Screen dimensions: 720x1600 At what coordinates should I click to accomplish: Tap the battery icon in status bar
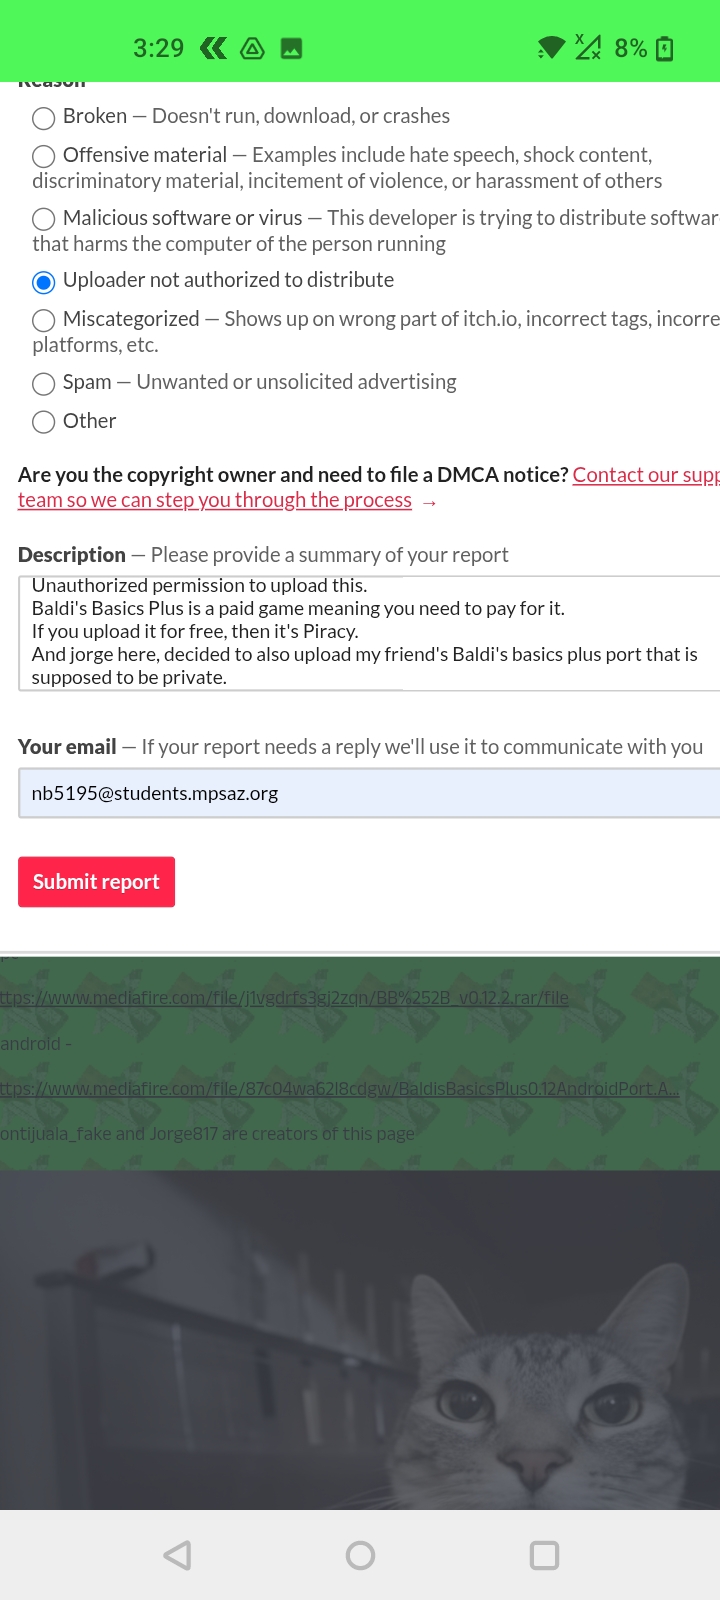click(x=665, y=48)
